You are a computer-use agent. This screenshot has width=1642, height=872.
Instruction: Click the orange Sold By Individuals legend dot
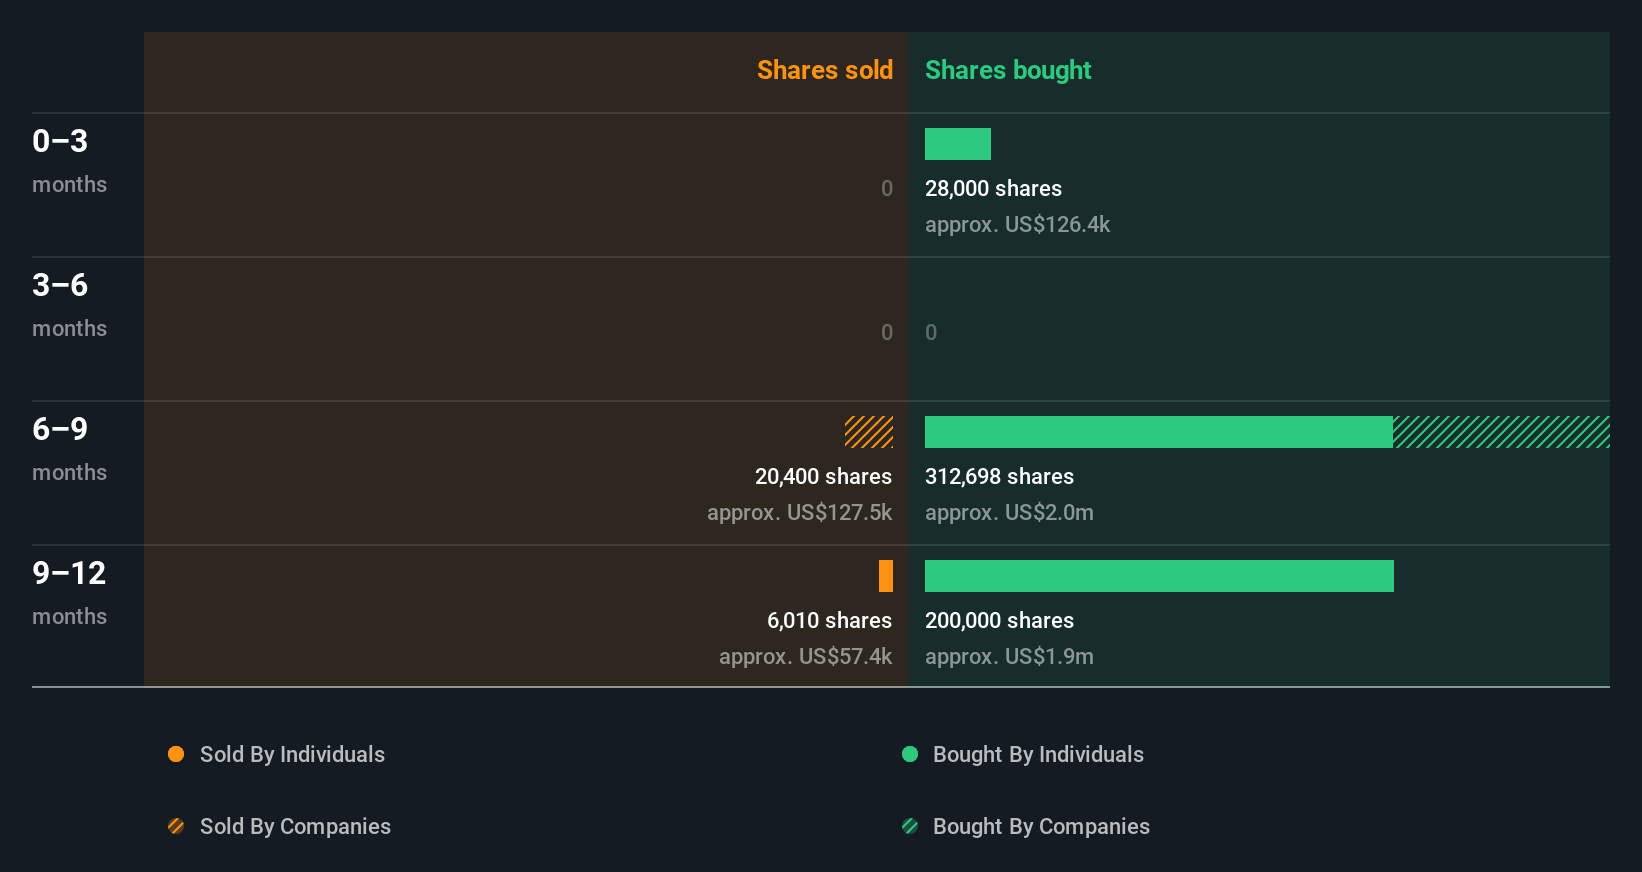point(176,754)
